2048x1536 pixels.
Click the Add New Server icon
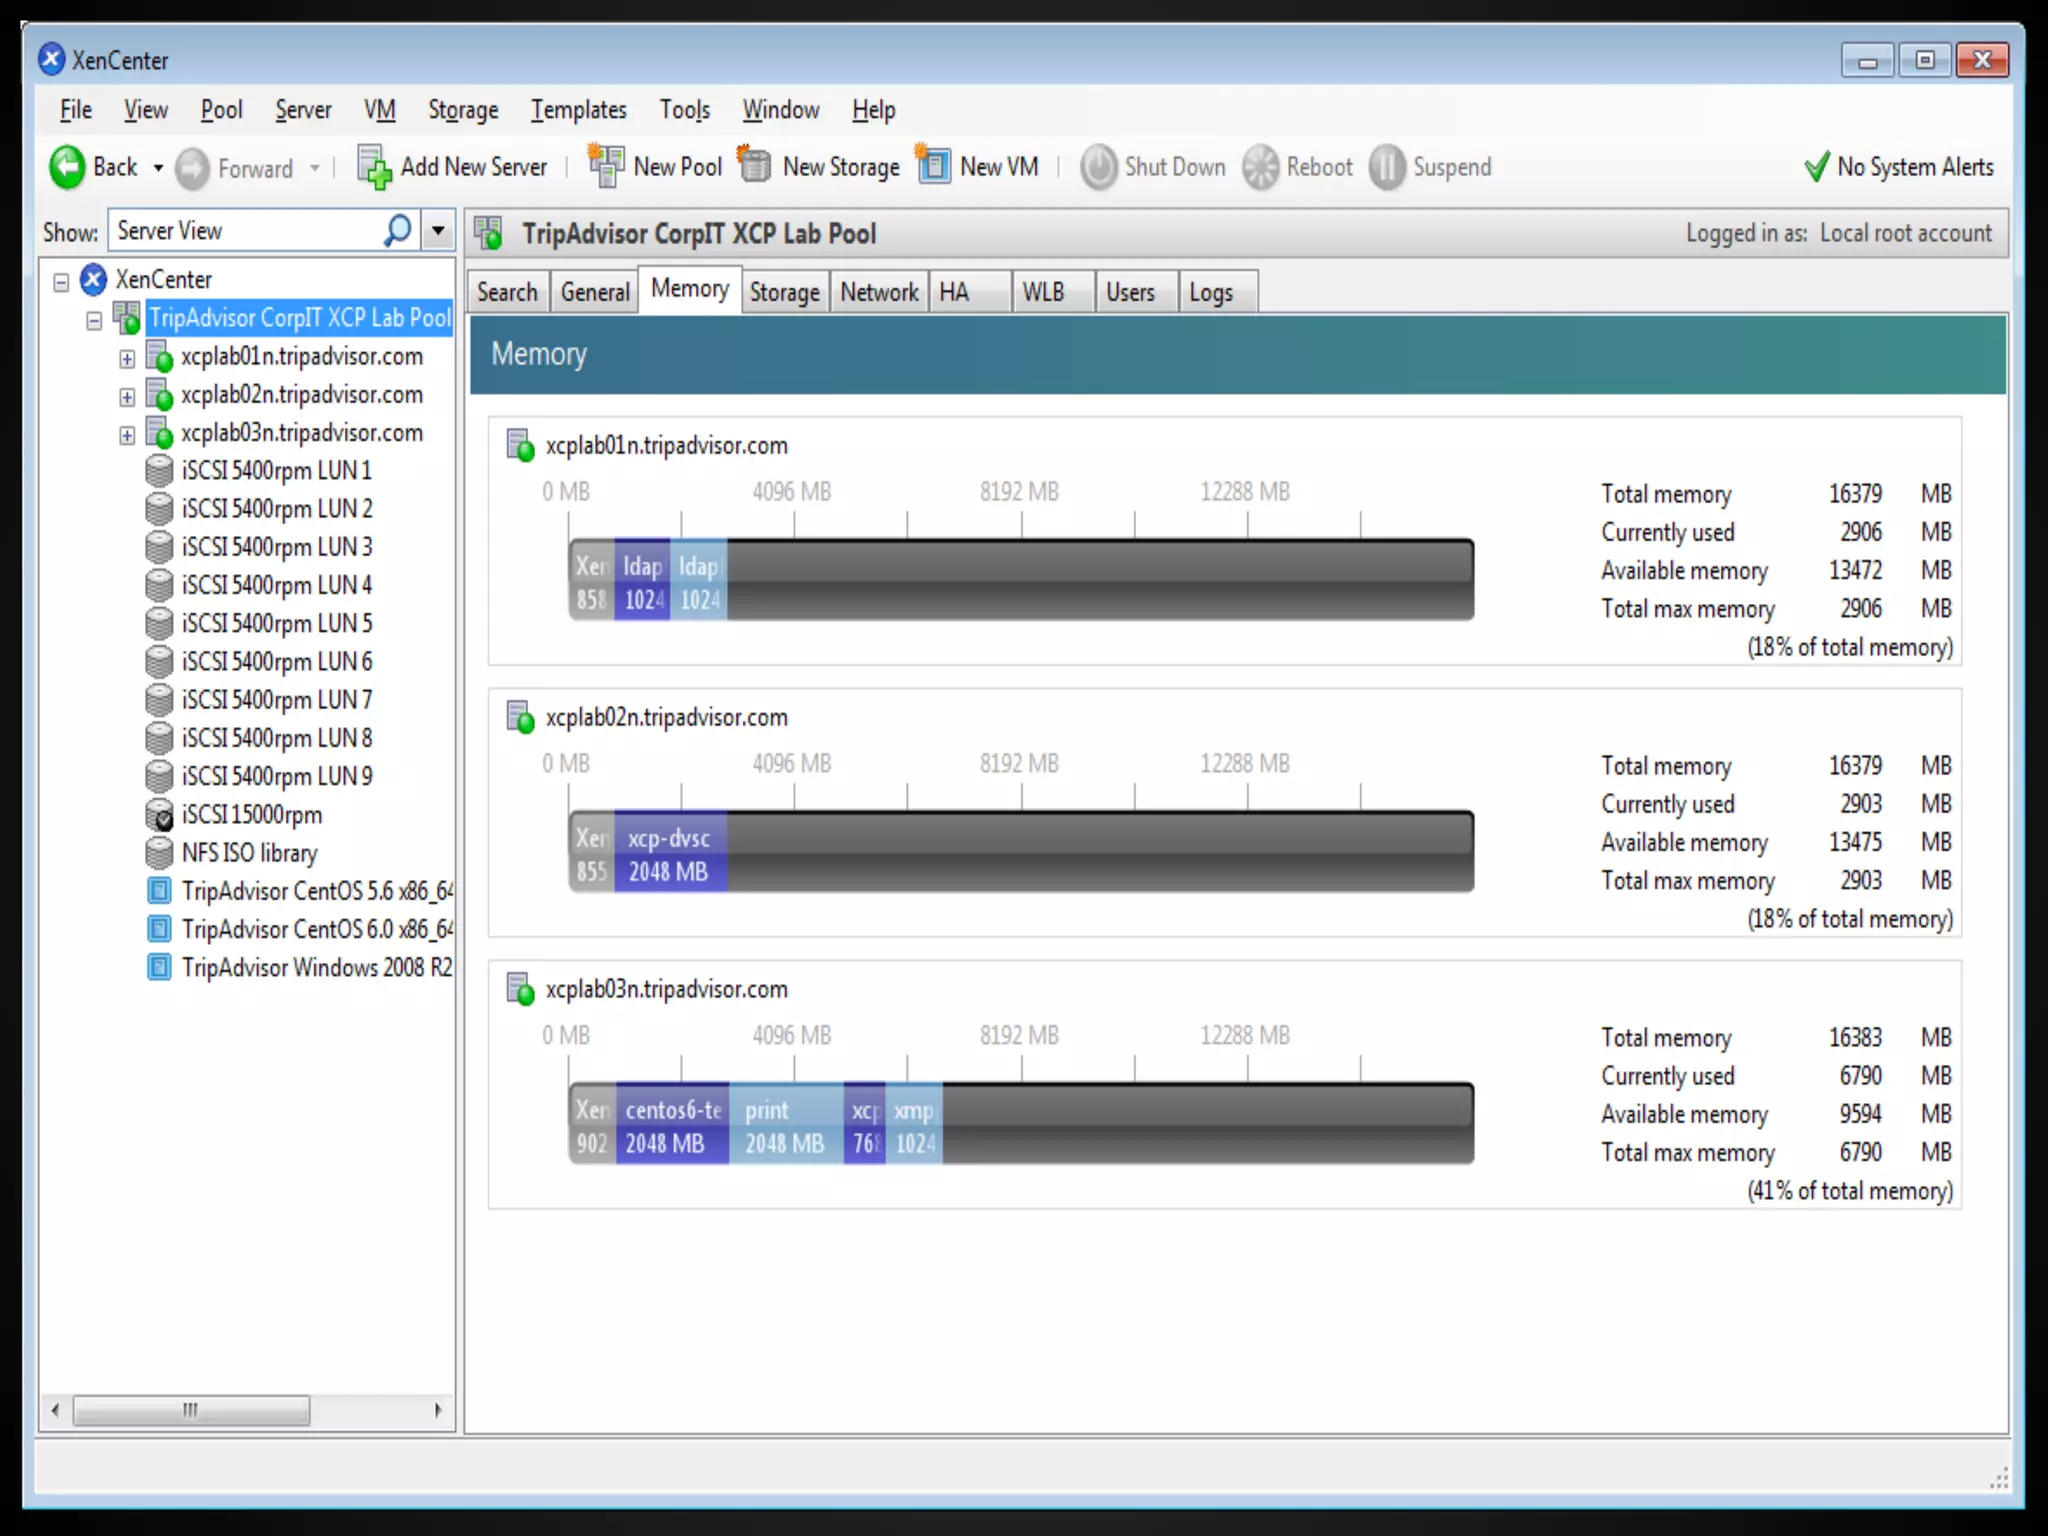click(375, 167)
